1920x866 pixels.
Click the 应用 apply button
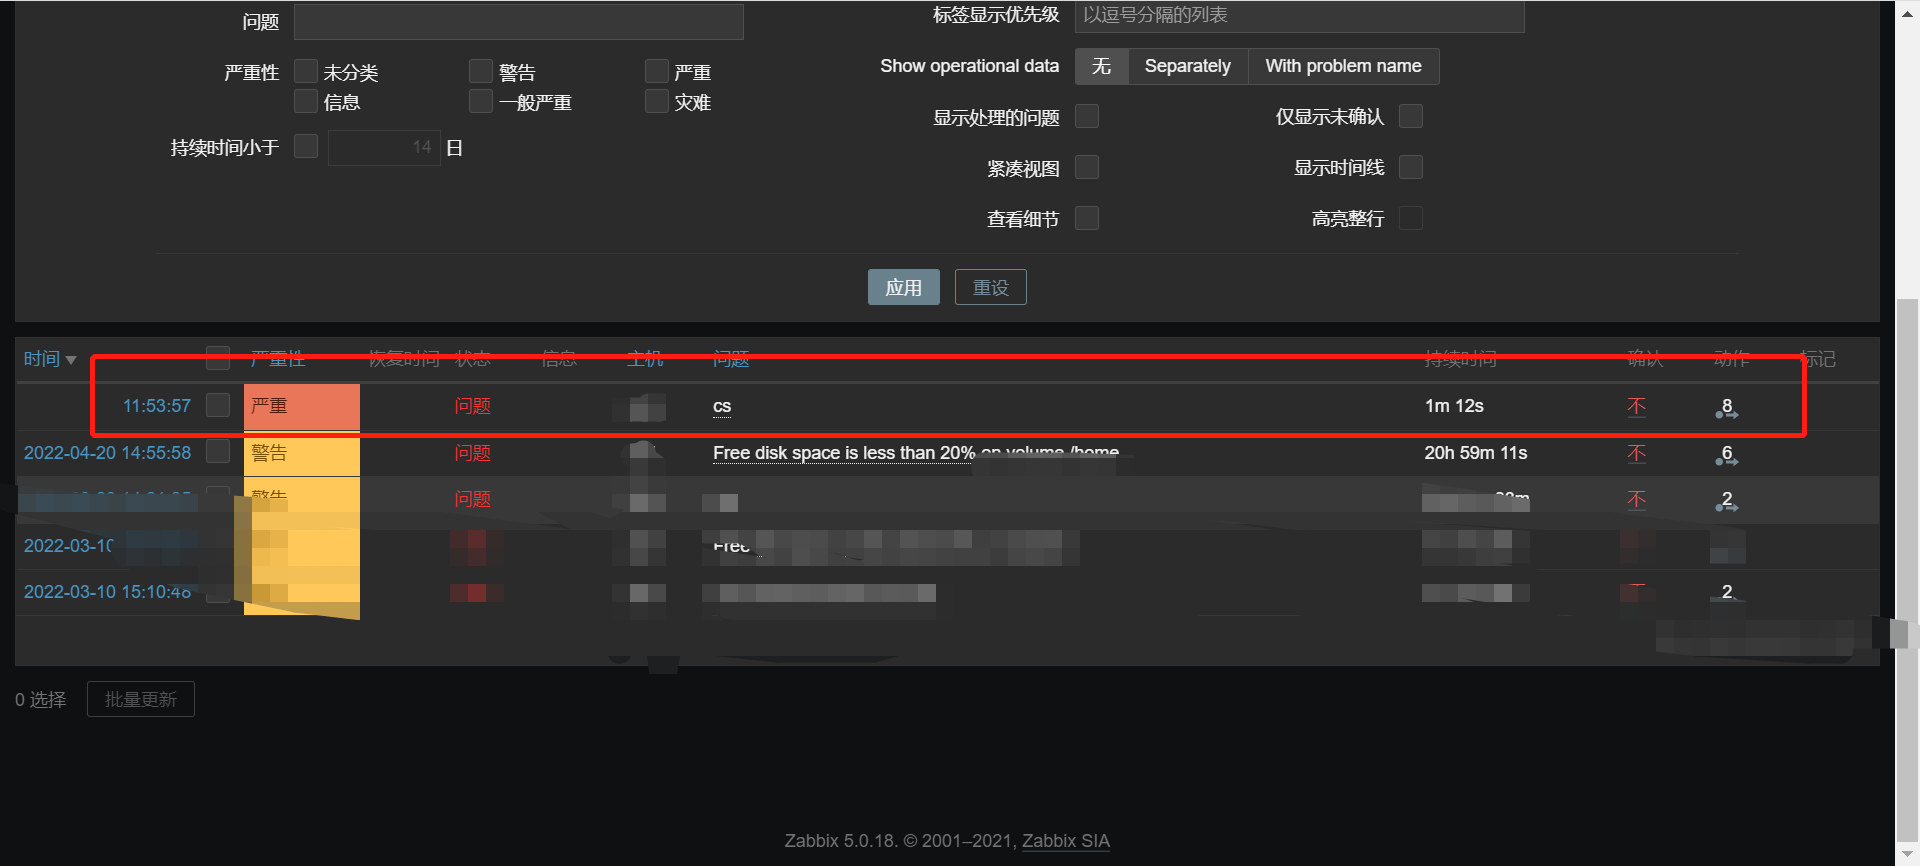tap(903, 287)
